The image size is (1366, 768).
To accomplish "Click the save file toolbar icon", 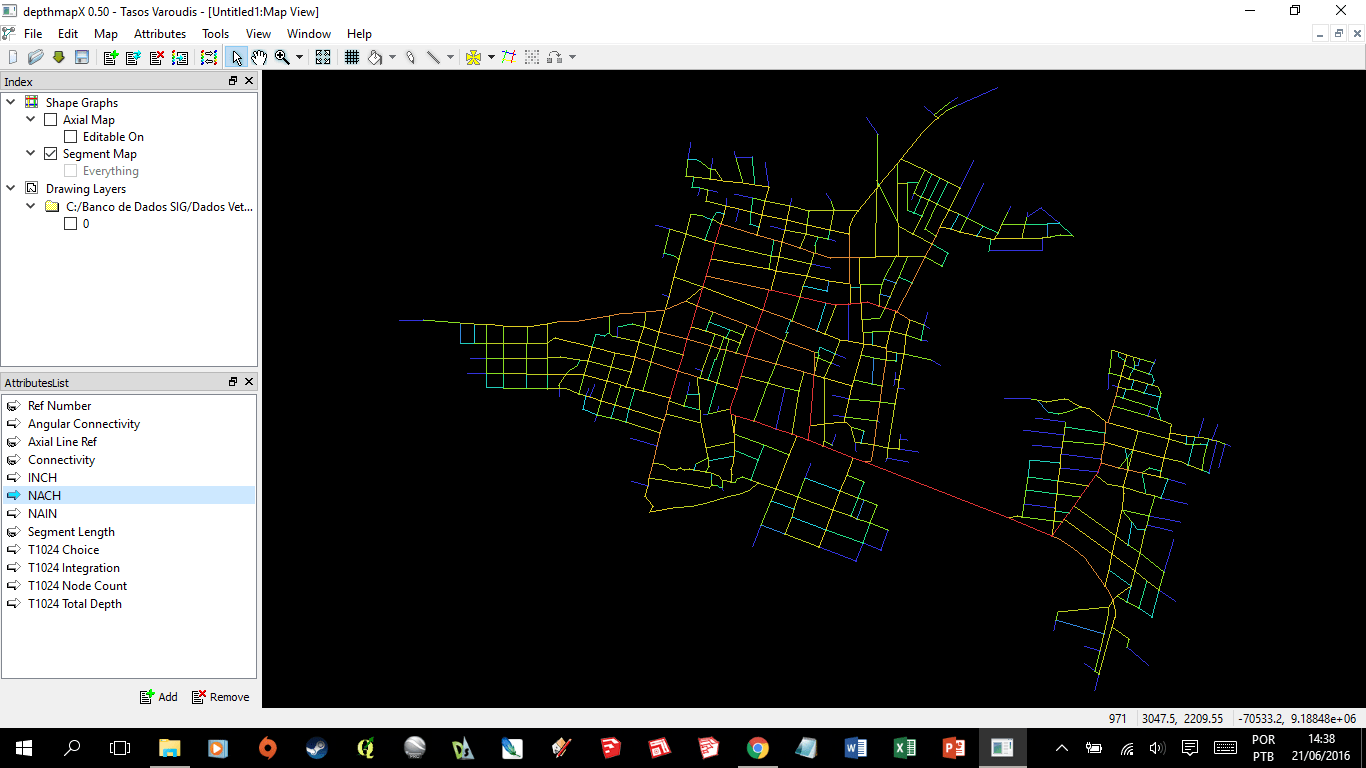I will 82,57.
